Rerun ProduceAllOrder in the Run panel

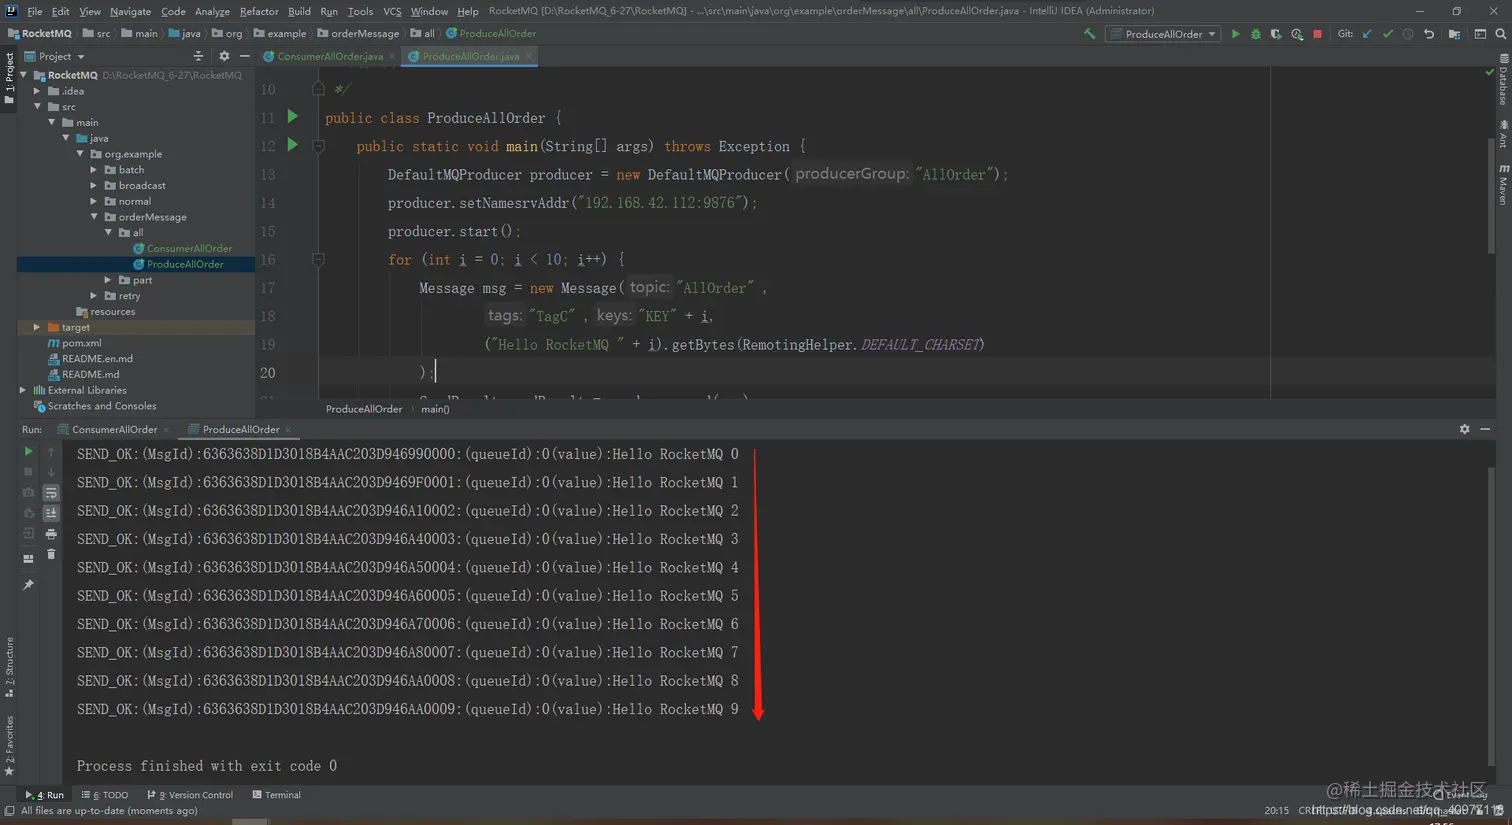[x=28, y=452]
